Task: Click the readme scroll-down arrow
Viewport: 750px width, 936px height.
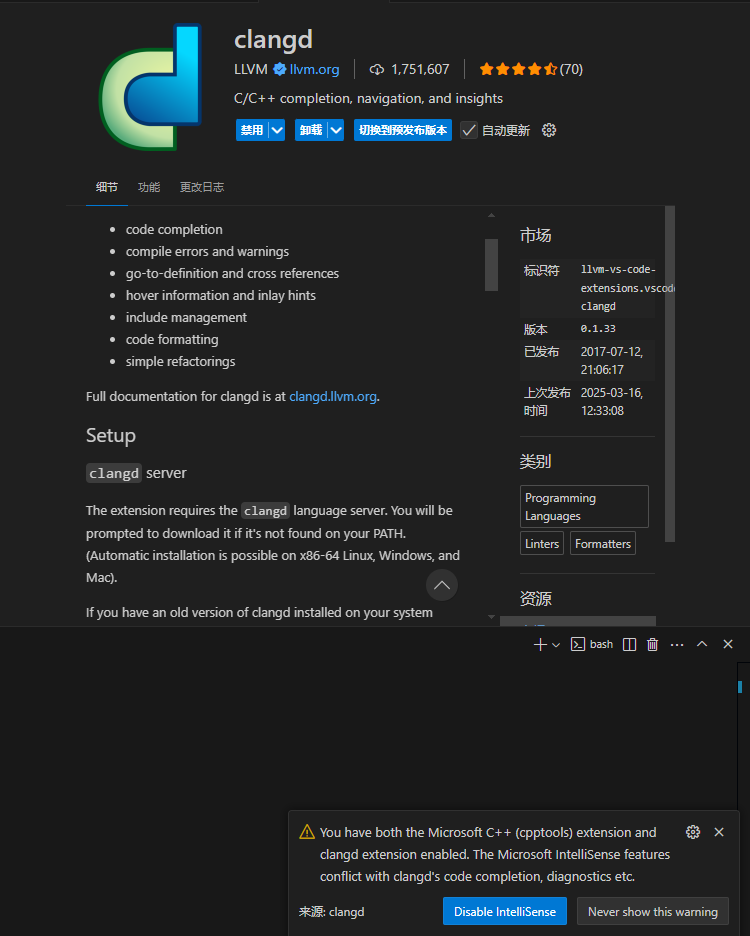Action: point(491,617)
